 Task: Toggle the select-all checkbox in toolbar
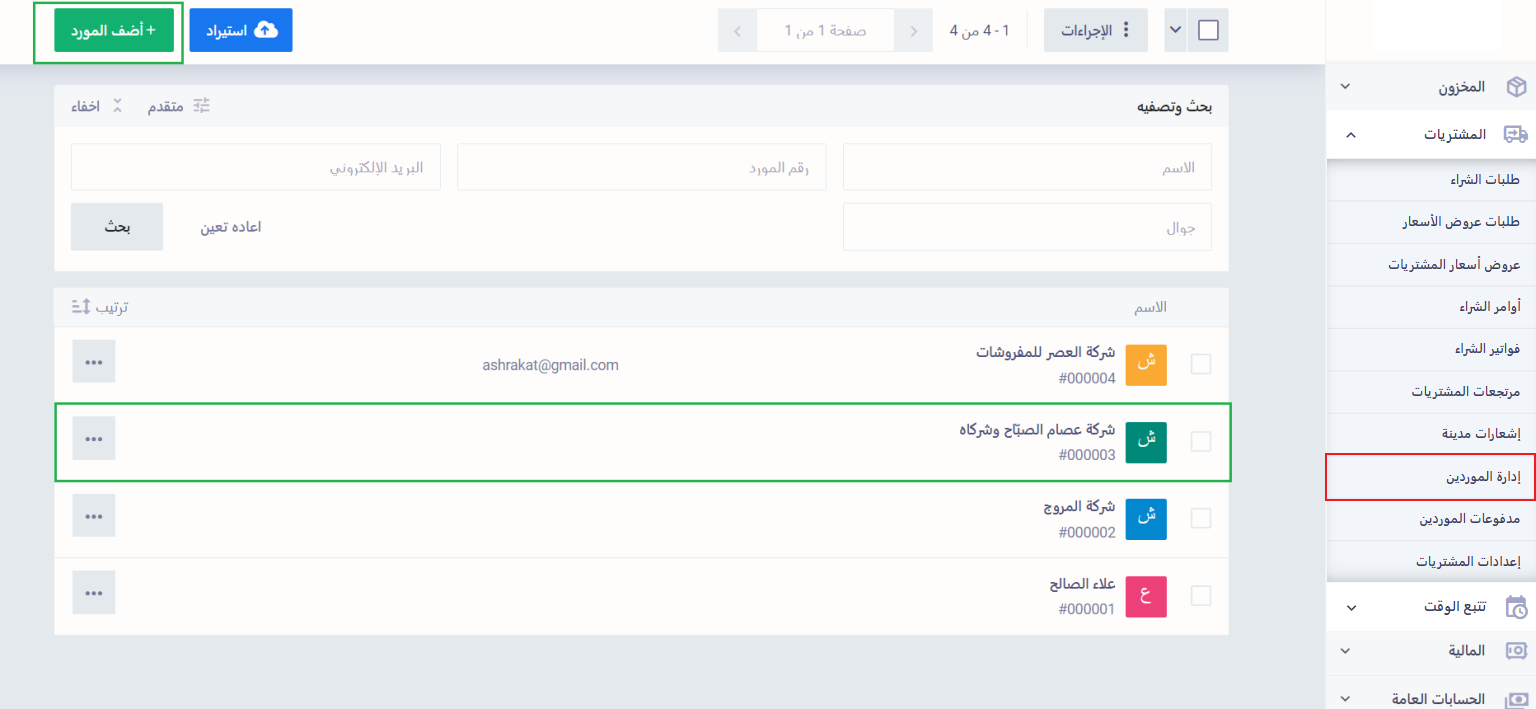click(x=1208, y=30)
